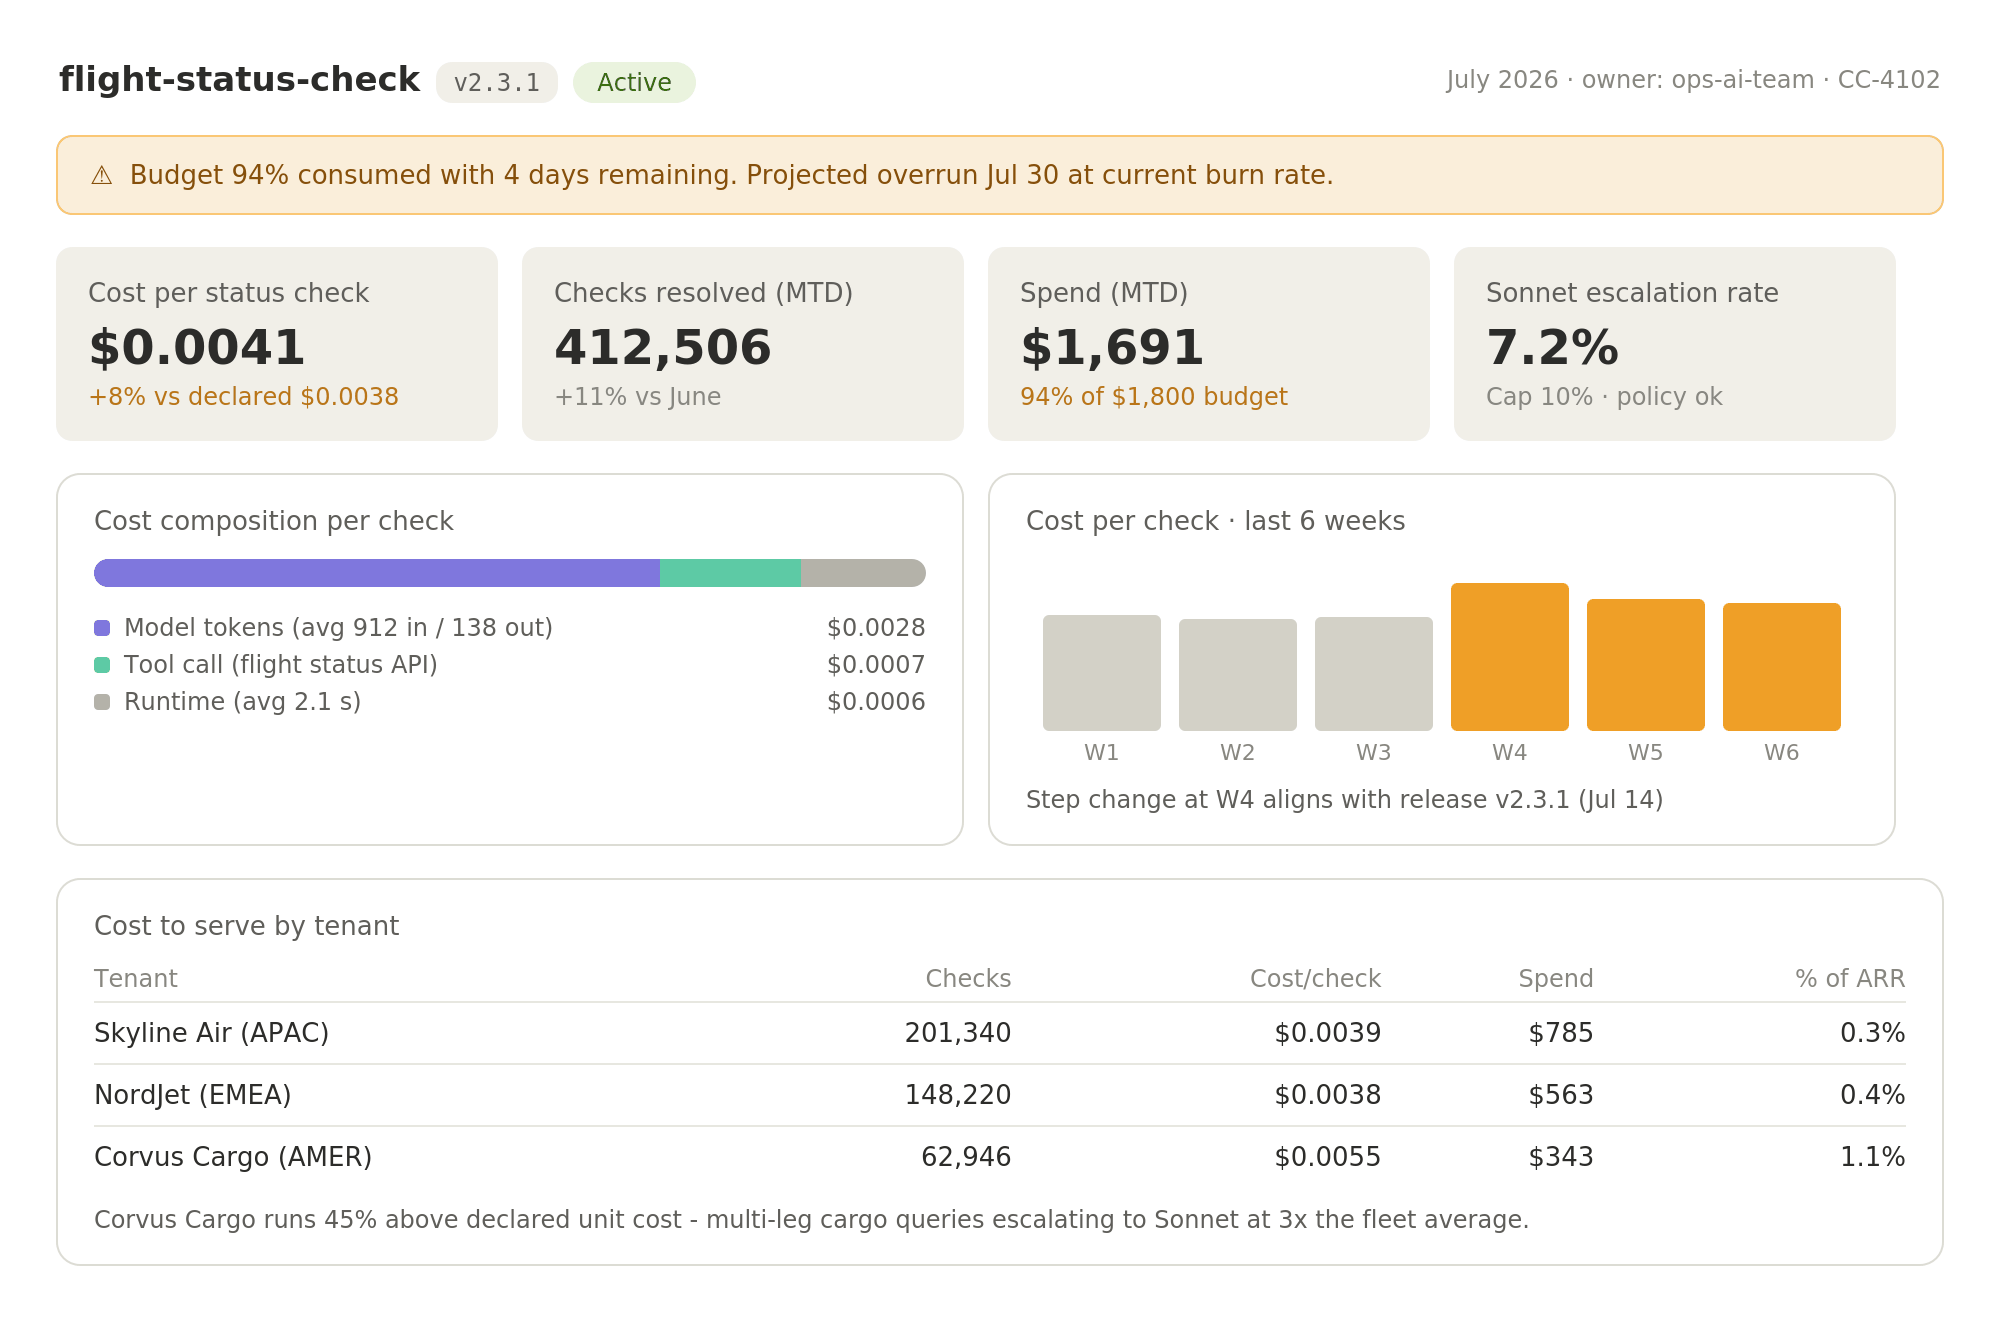The height and width of the screenshot is (1322, 2000).
Task: Select the Corvus Cargo (AMER) tenant row
Action: pyautogui.click(x=1000, y=1157)
